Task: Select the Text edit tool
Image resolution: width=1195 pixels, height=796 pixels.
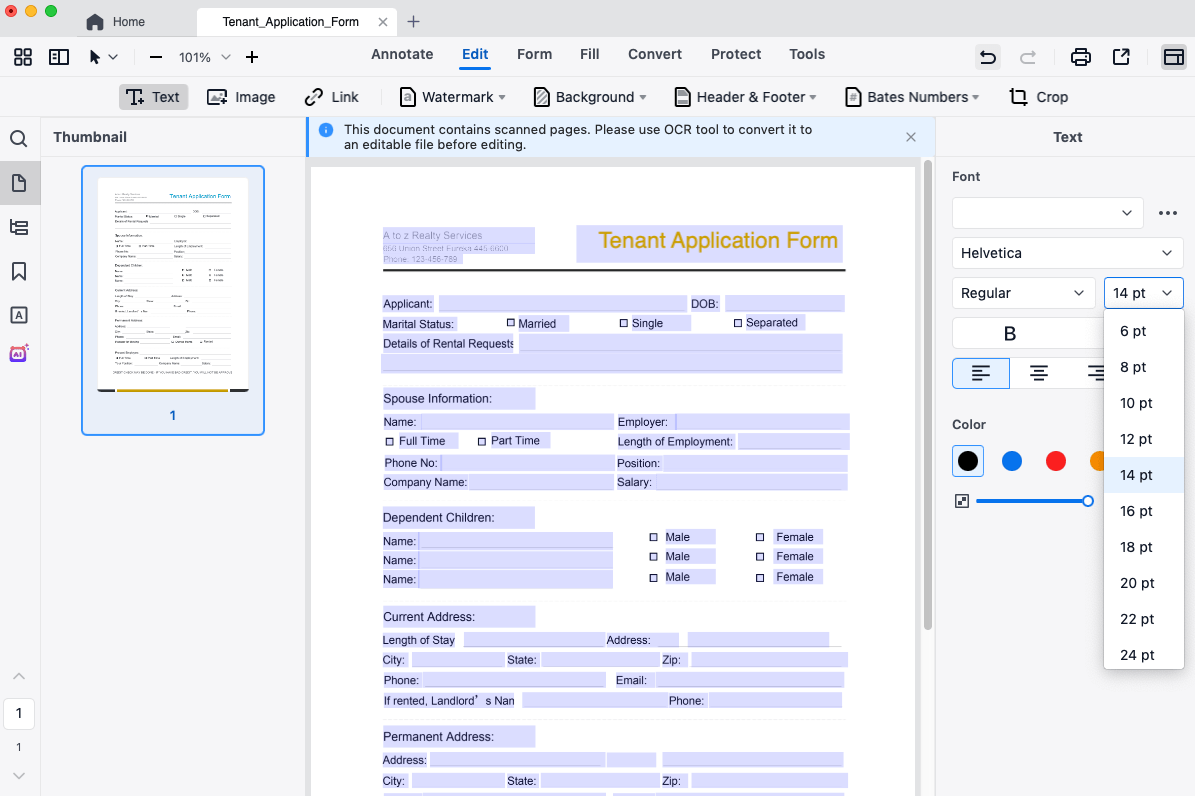Action: pyautogui.click(x=153, y=97)
